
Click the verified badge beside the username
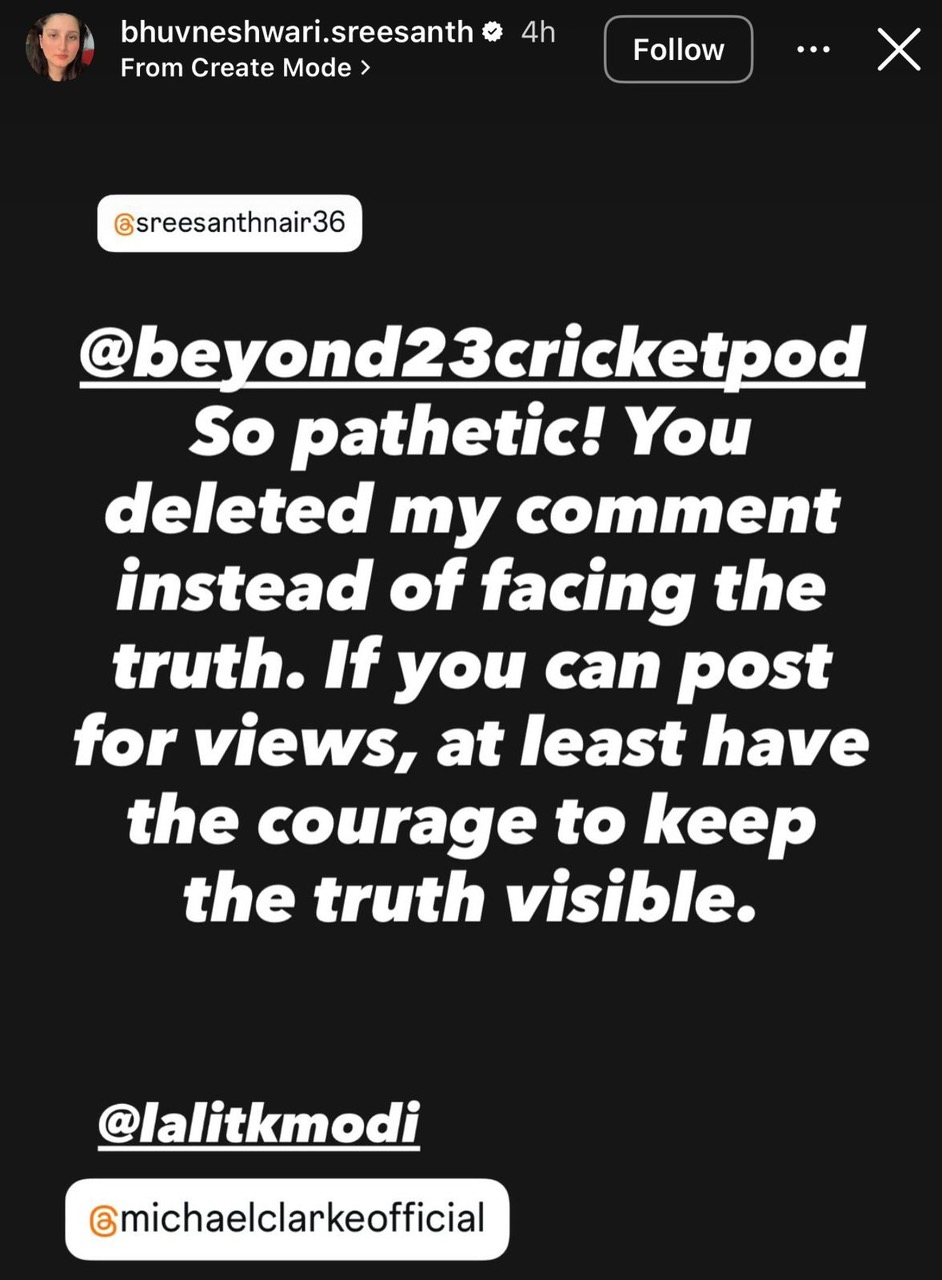click(492, 32)
